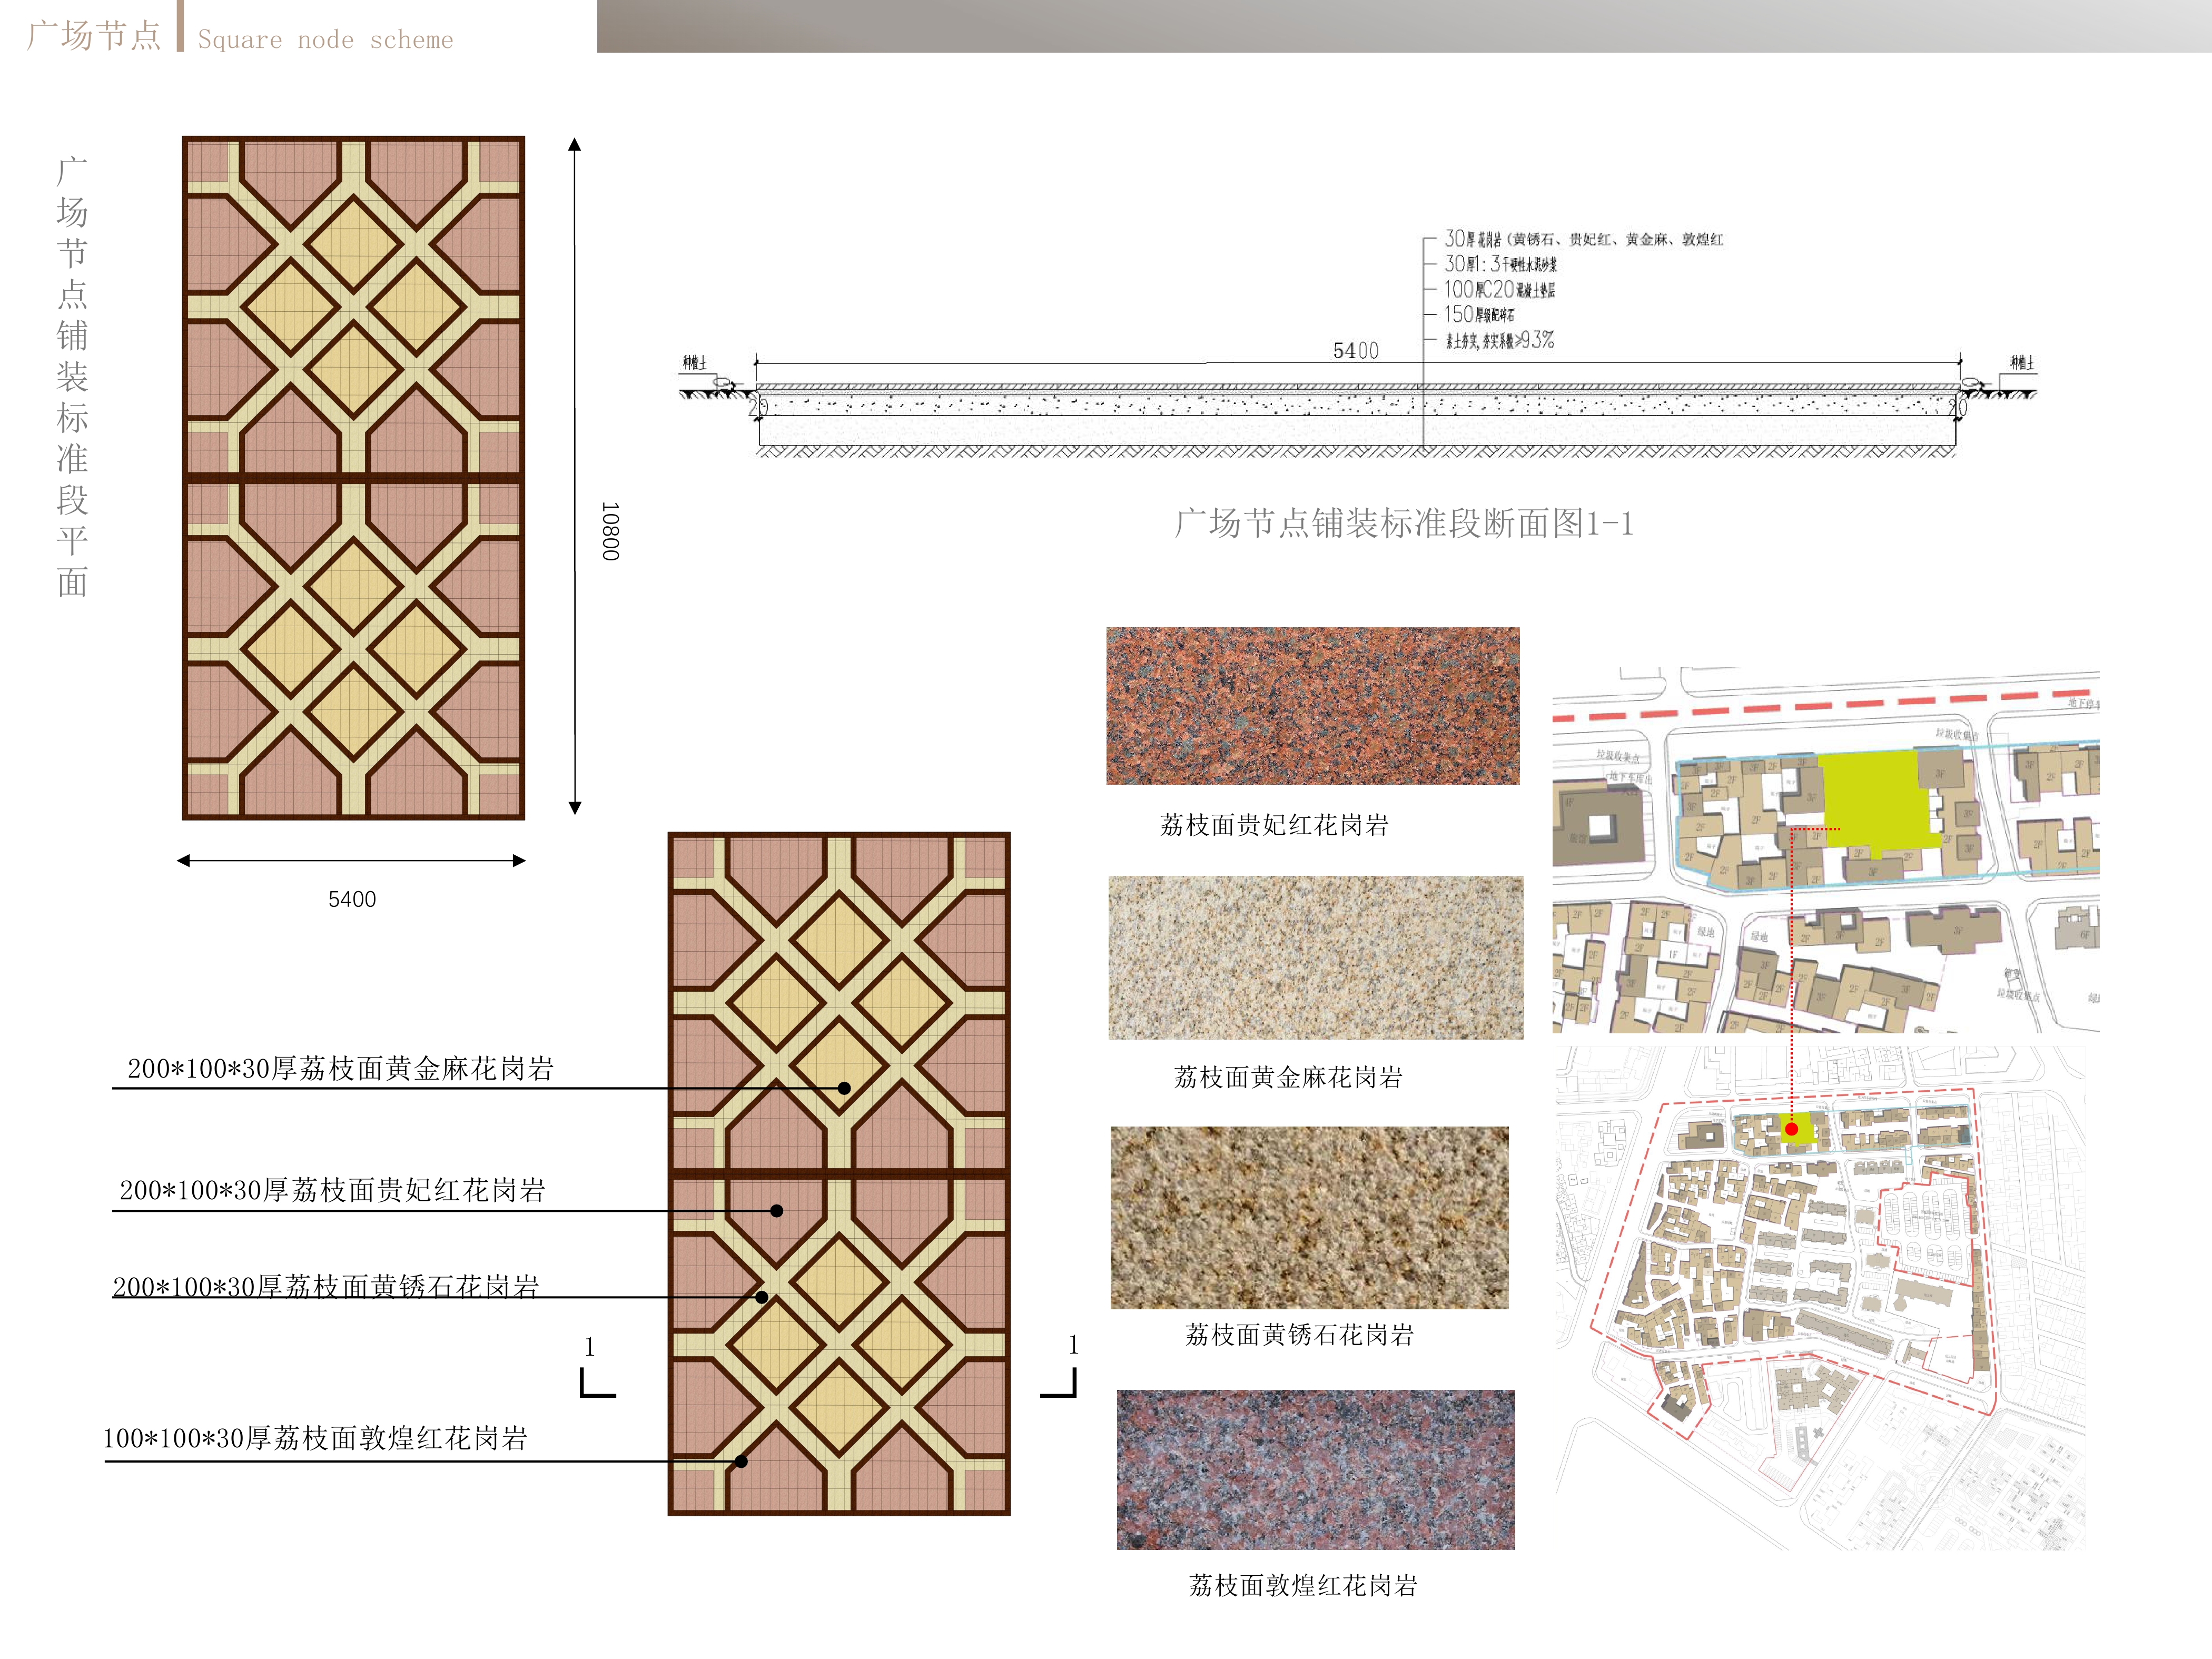Click the black callout dot for 黄锈石花岗岩

point(762,1297)
